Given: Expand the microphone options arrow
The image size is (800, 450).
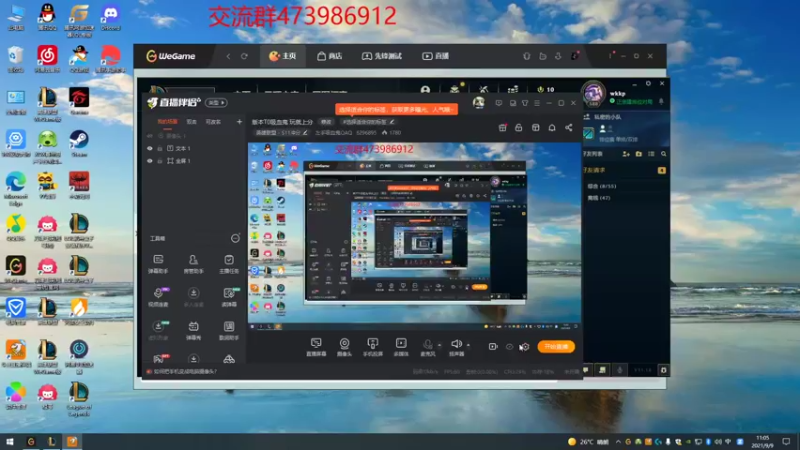Looking at the screenshot, I should (x=440, y=345).
